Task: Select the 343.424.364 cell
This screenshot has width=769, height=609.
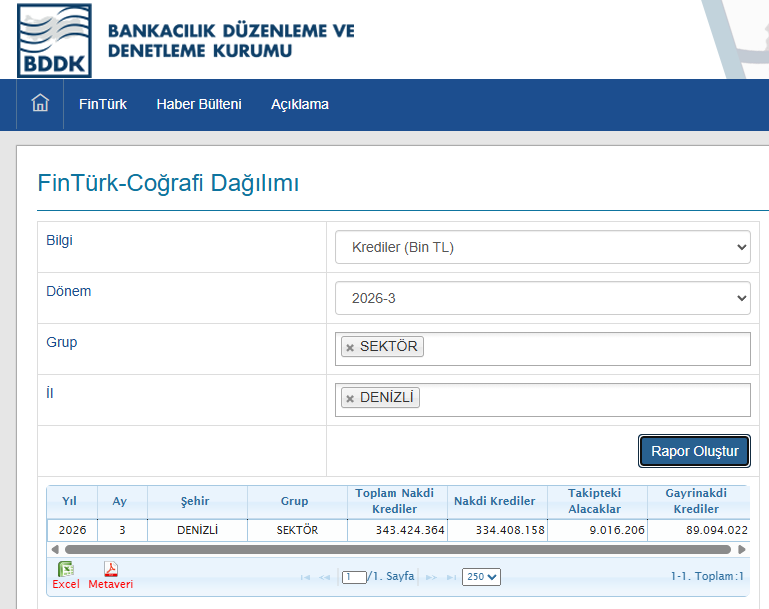Action: [x=397, y=530]
